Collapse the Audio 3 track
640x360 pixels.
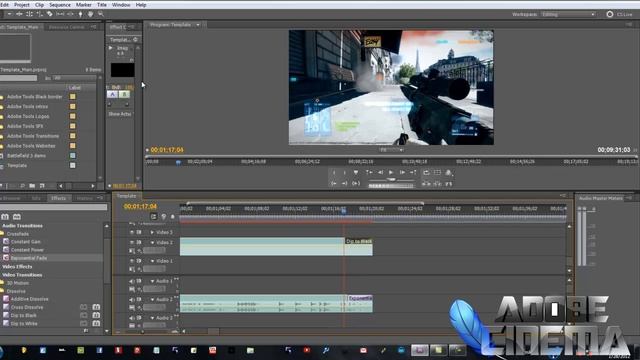[x=152, y=318]
